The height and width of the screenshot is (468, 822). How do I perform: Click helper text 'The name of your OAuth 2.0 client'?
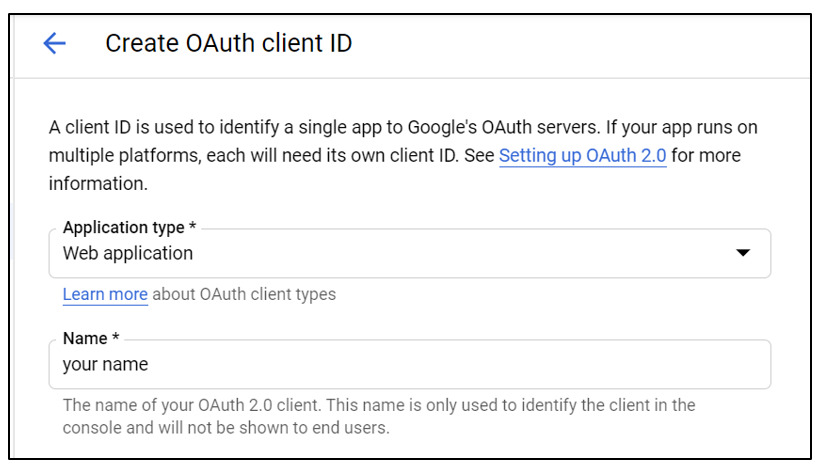coord(200,405)
